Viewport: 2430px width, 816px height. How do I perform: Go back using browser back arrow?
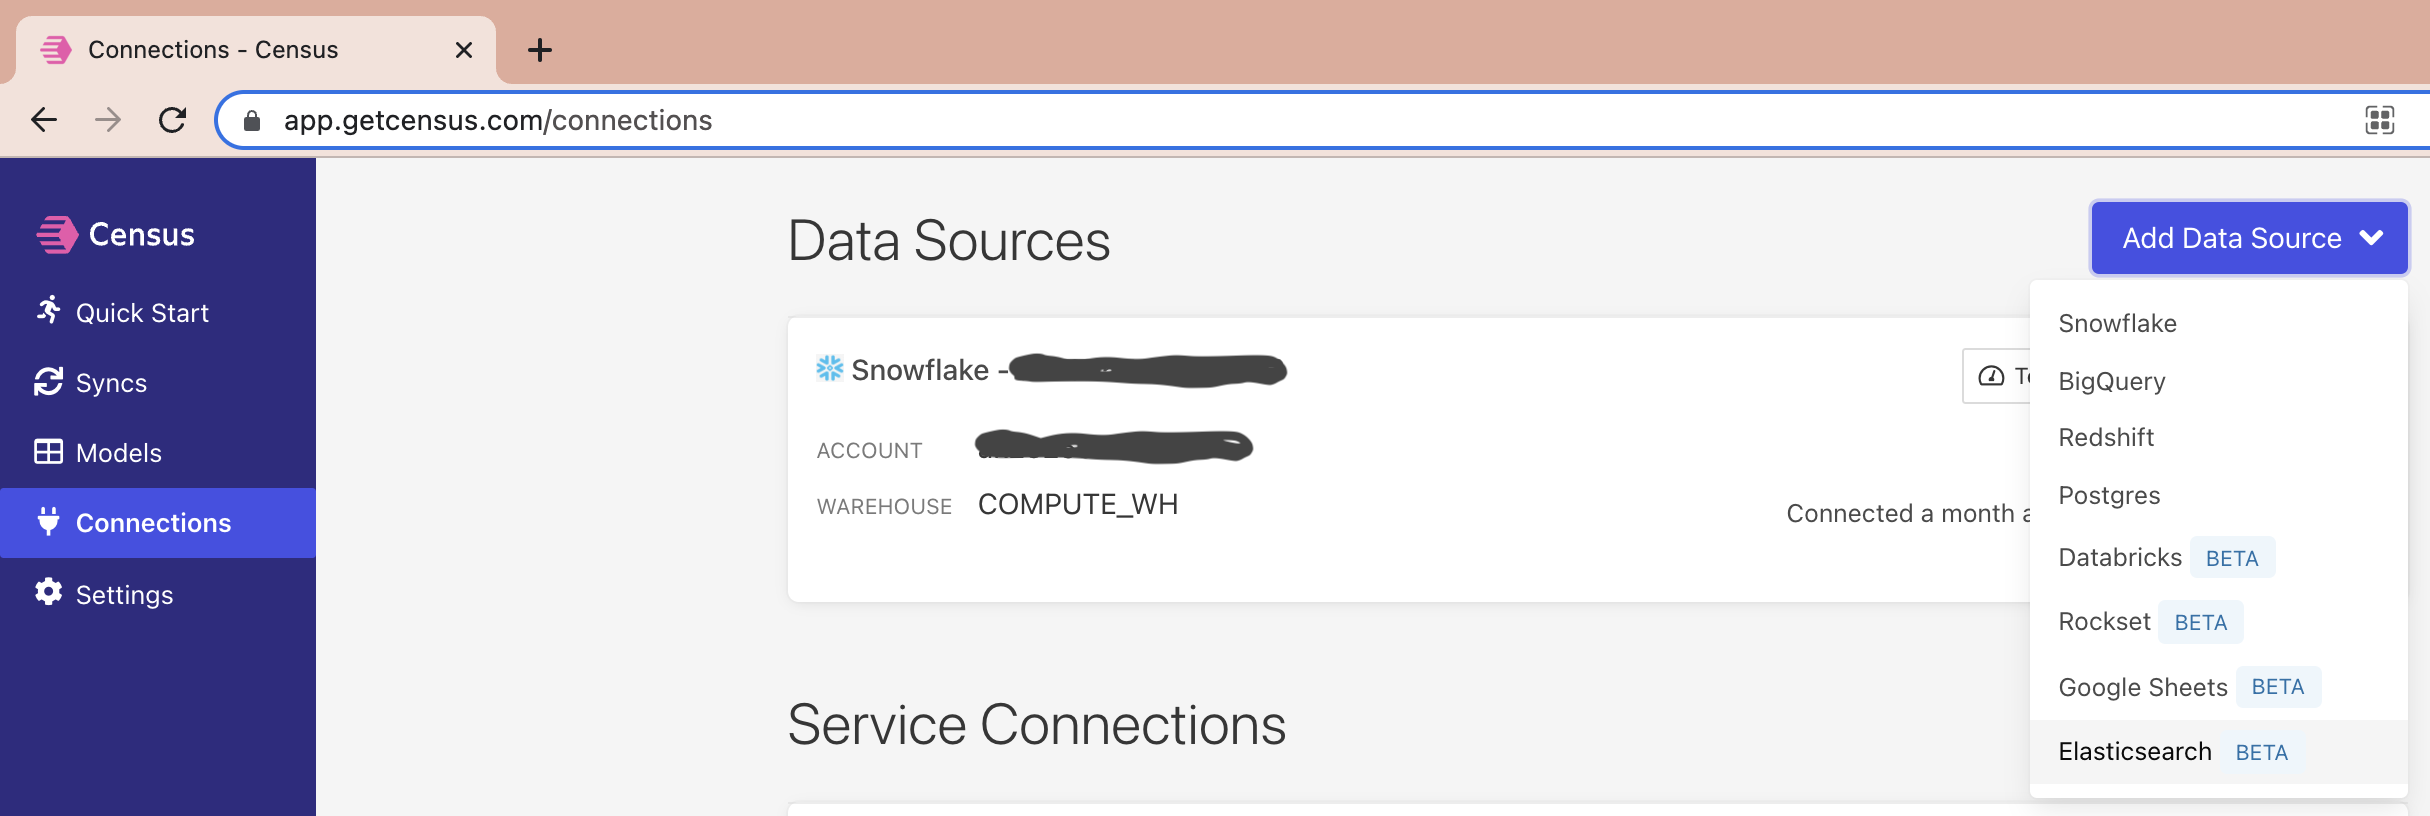click(x=44, y=121)
